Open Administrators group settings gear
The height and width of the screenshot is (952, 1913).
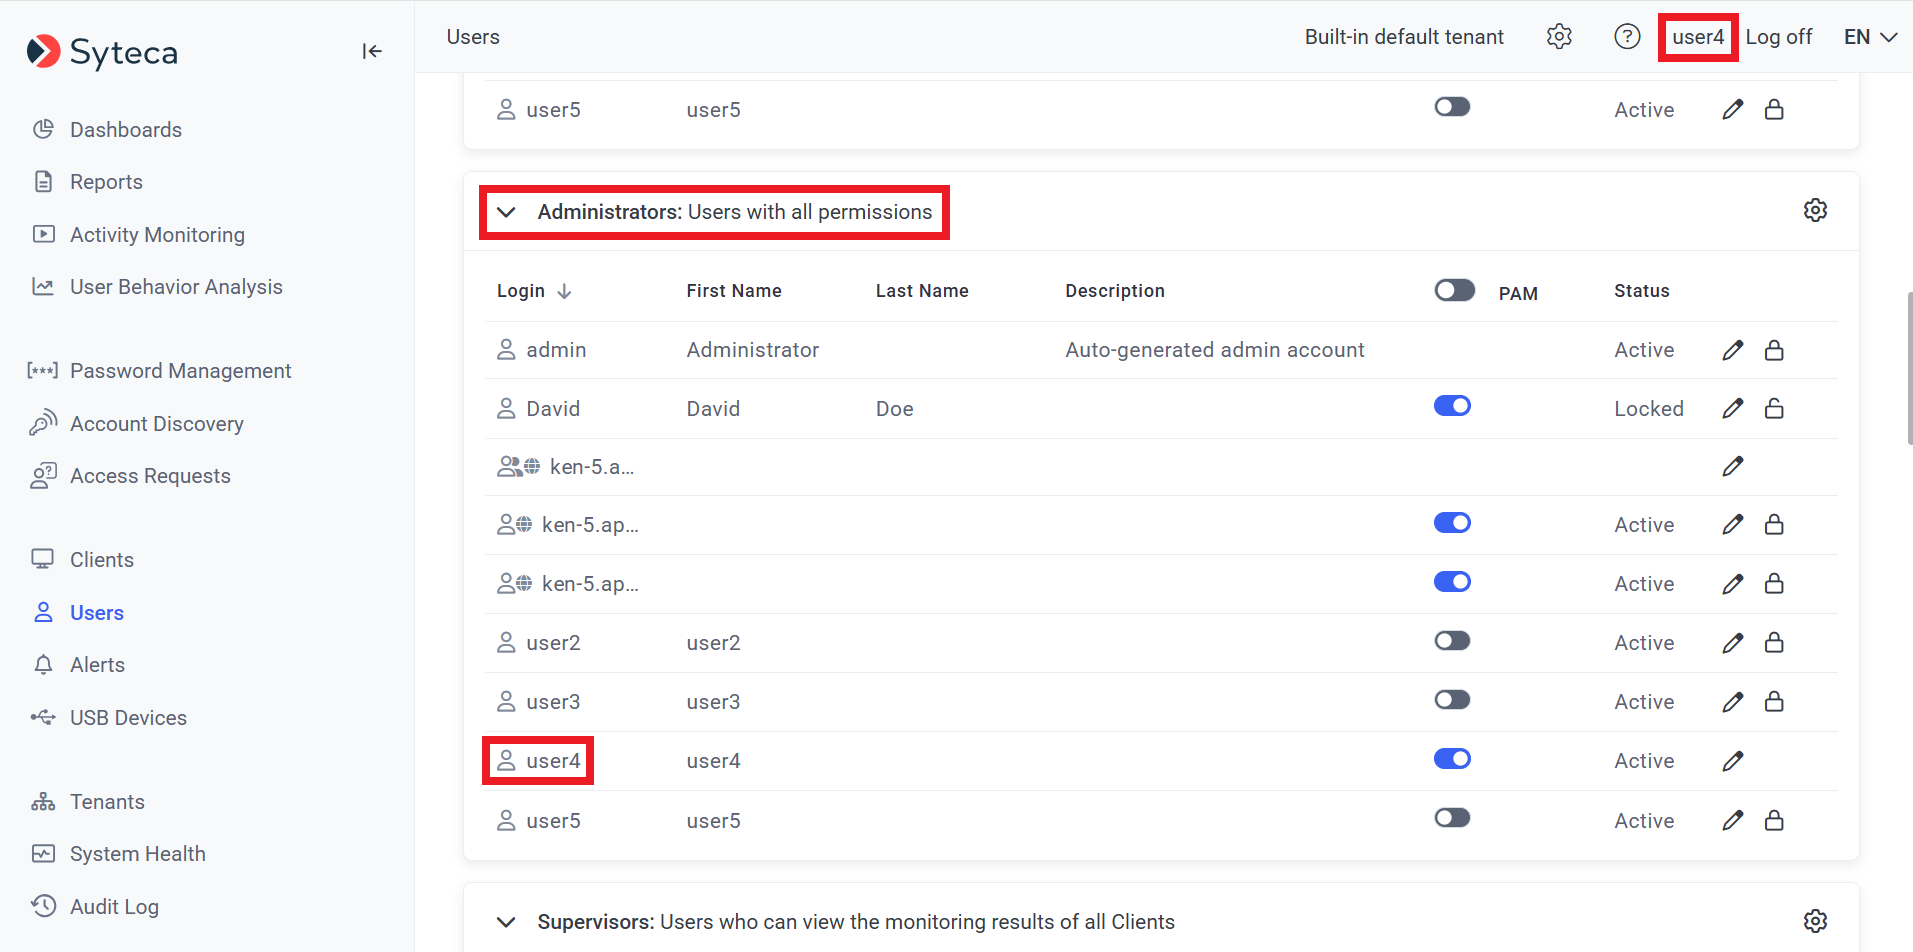pyautogui.click(x=1815, y=210)
